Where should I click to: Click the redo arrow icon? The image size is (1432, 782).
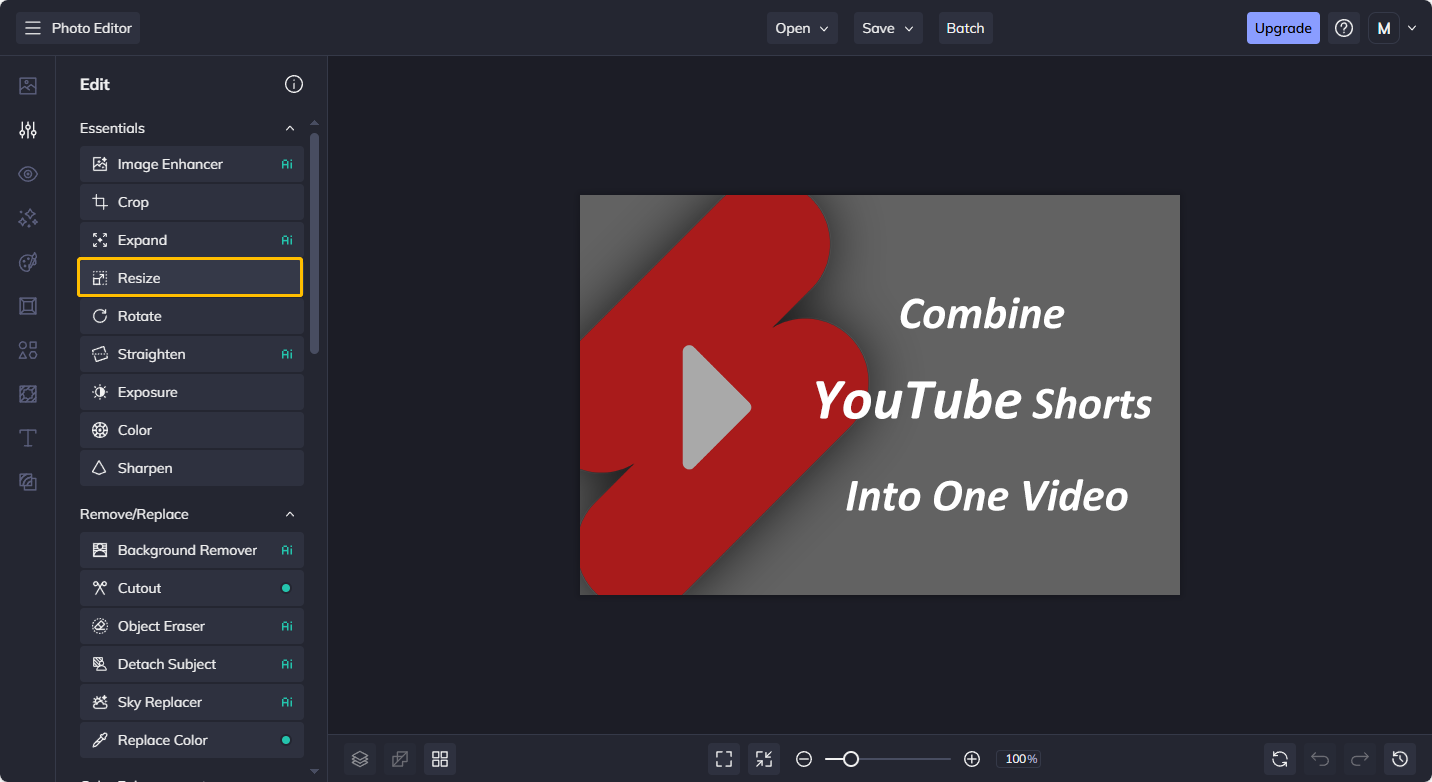[1360, 759]
